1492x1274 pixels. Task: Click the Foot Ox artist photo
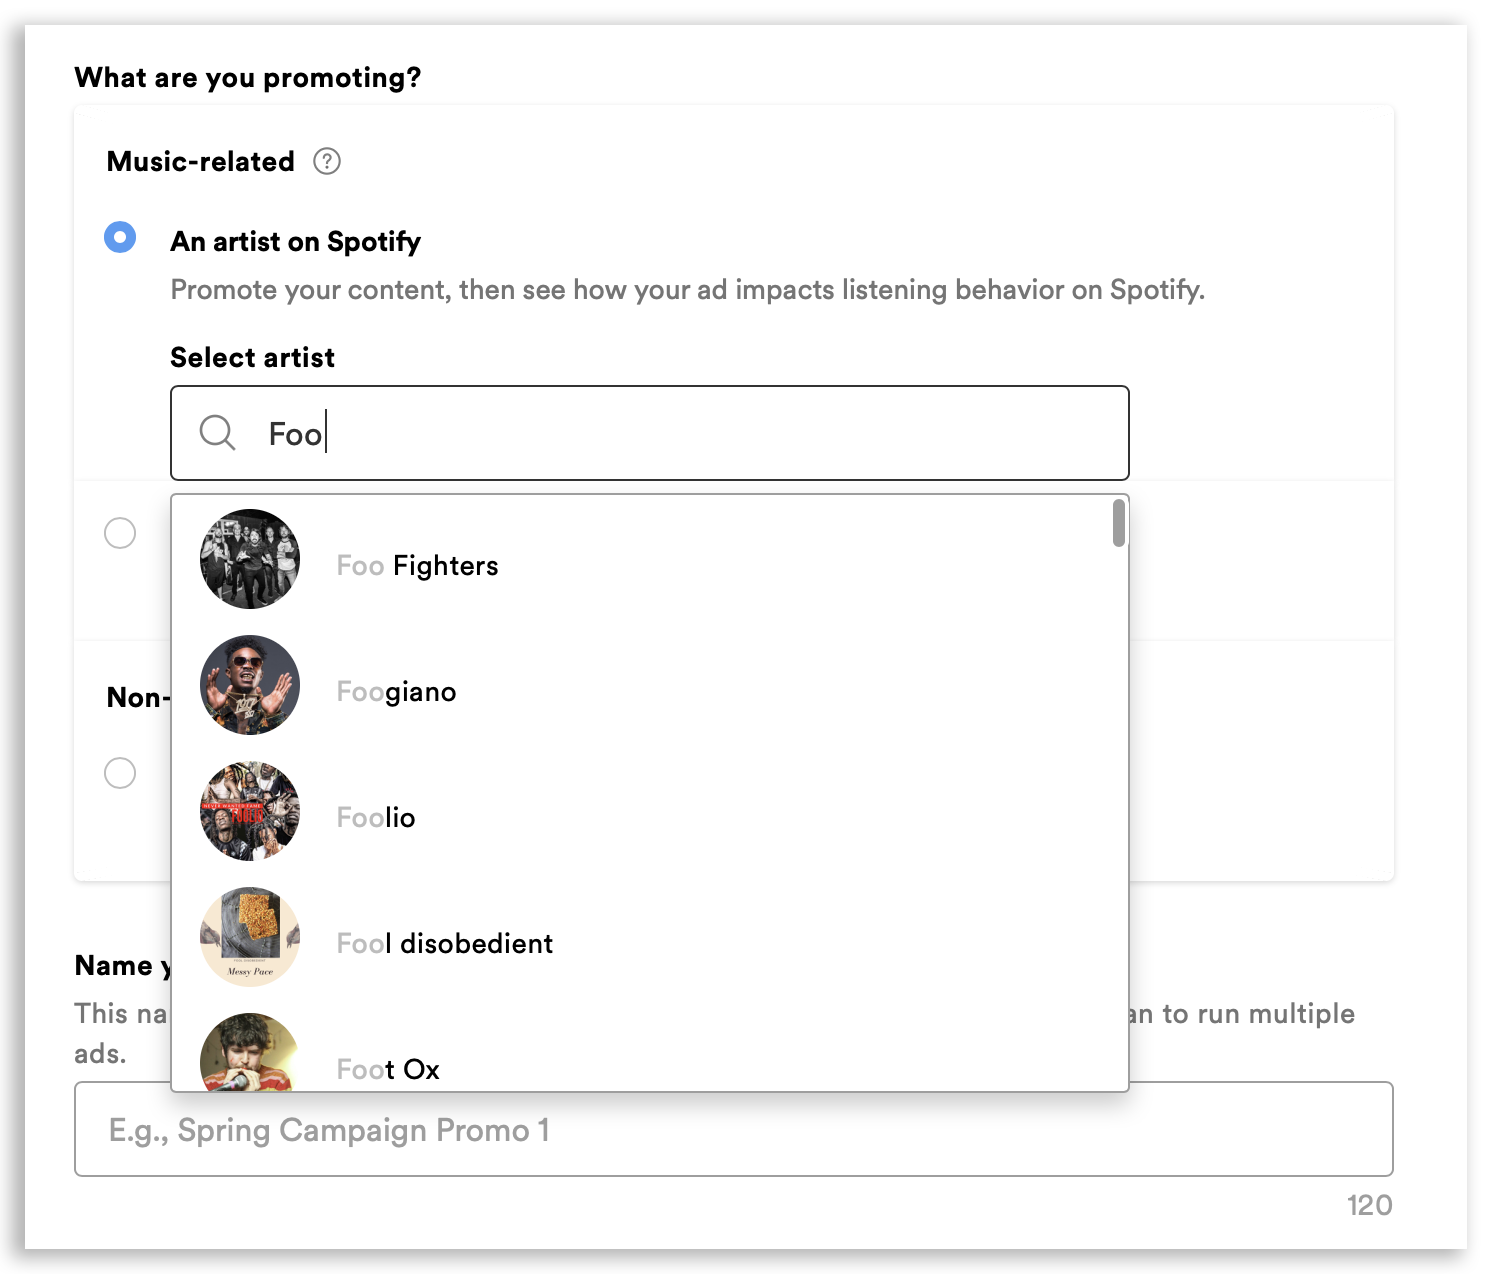click(250, 1052)
